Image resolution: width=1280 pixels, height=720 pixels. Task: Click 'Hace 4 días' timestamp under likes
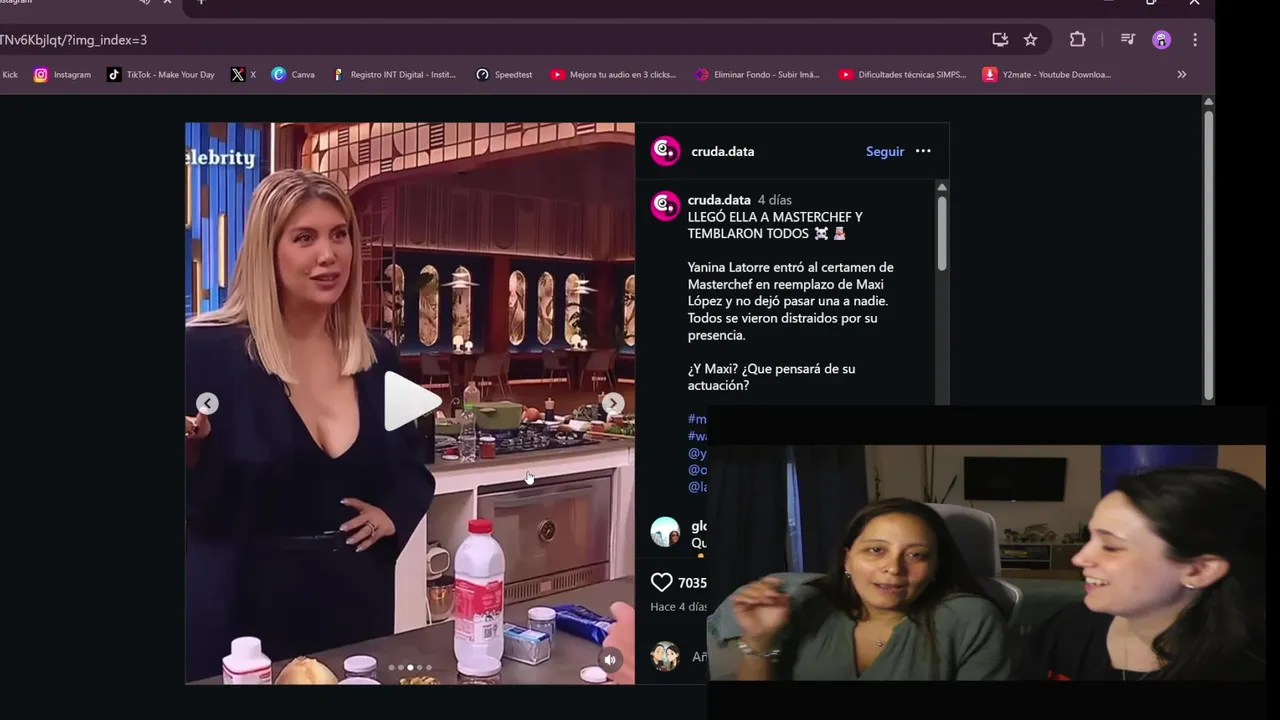678,607
